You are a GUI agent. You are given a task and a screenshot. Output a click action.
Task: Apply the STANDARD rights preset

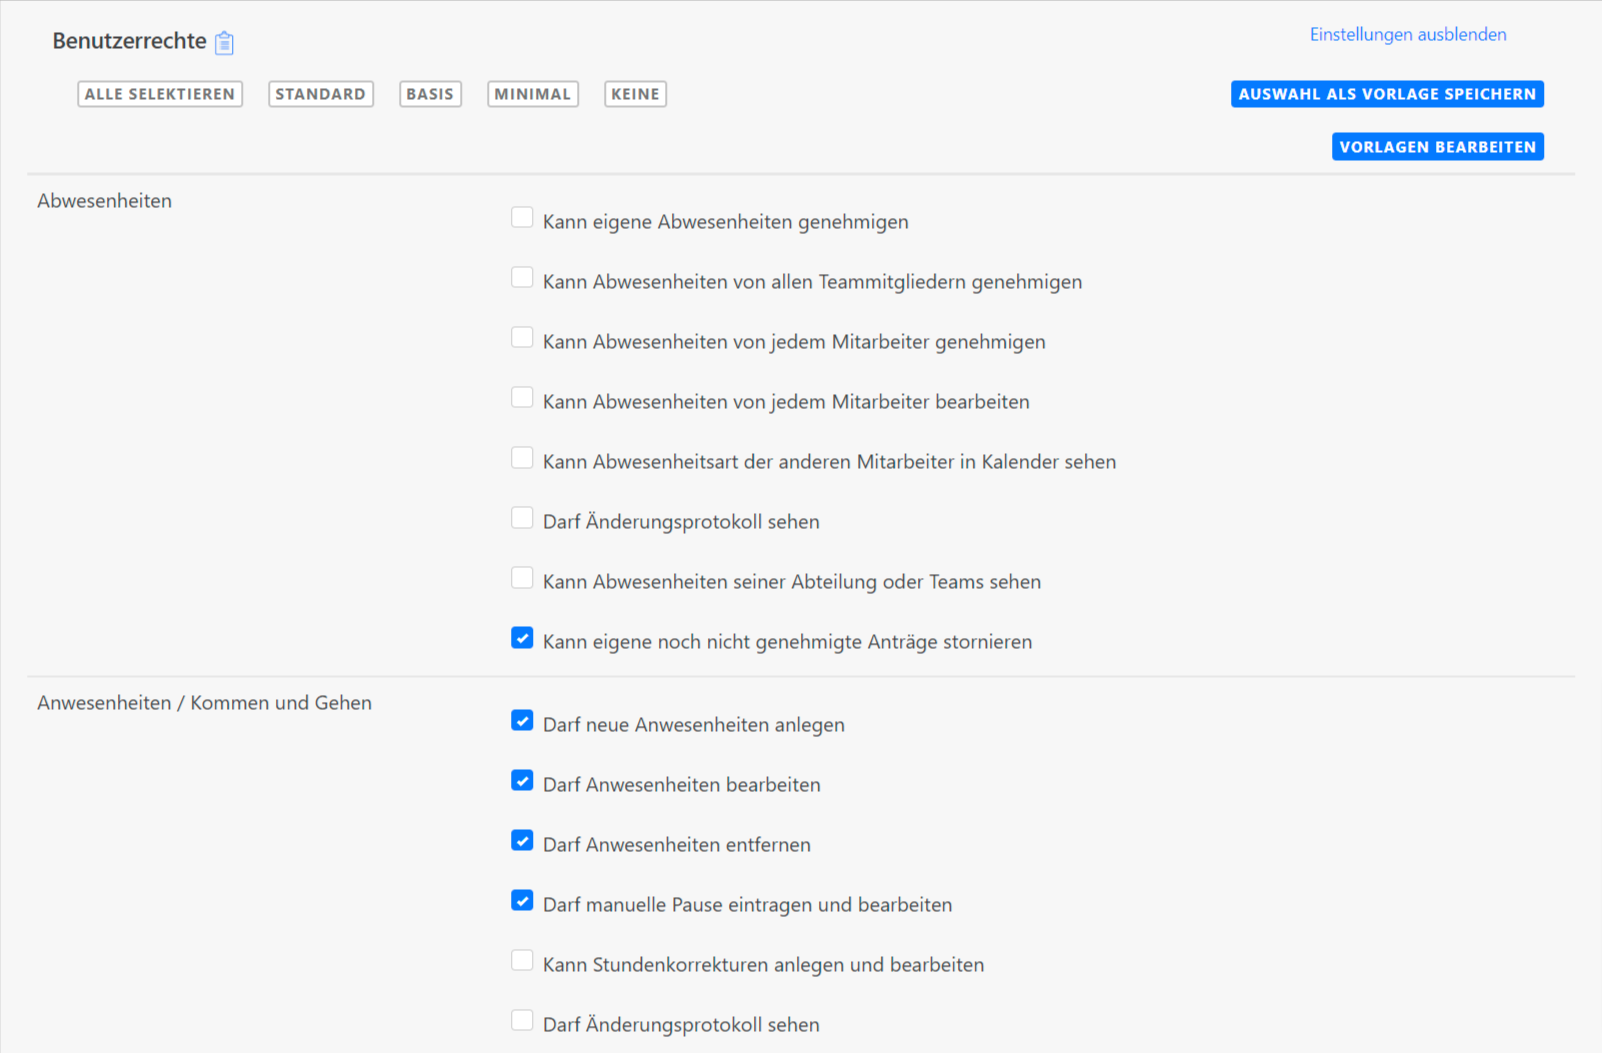point(320,94)
